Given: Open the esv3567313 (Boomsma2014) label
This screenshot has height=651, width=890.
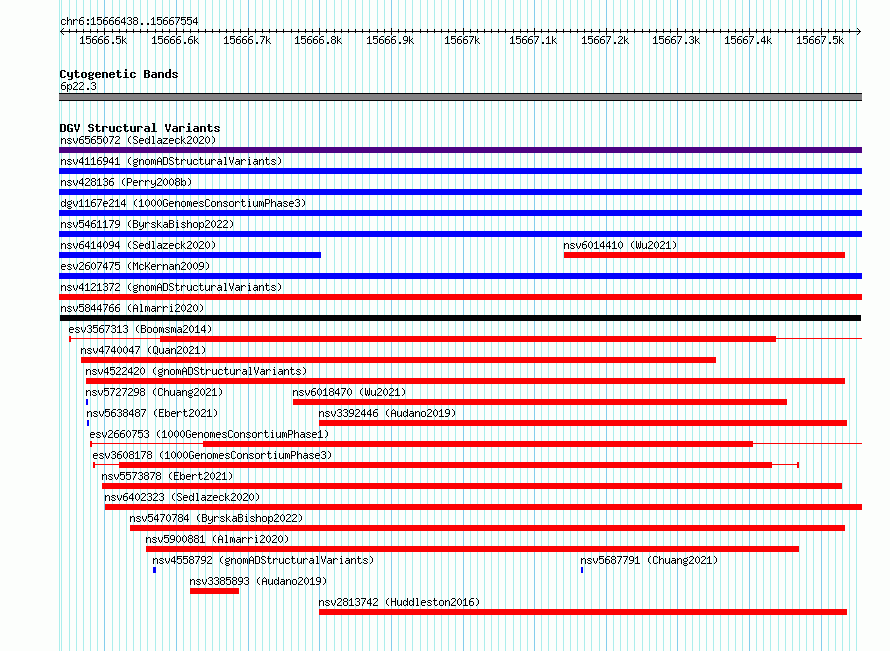Looking at the screenshot, I should pos(140,329).
